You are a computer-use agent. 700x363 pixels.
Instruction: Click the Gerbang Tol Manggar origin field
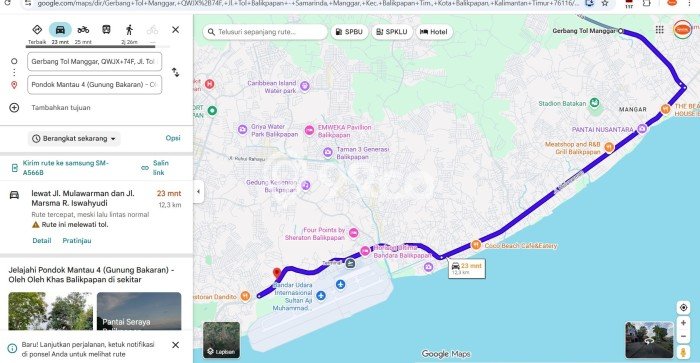[x=95, y=62]
